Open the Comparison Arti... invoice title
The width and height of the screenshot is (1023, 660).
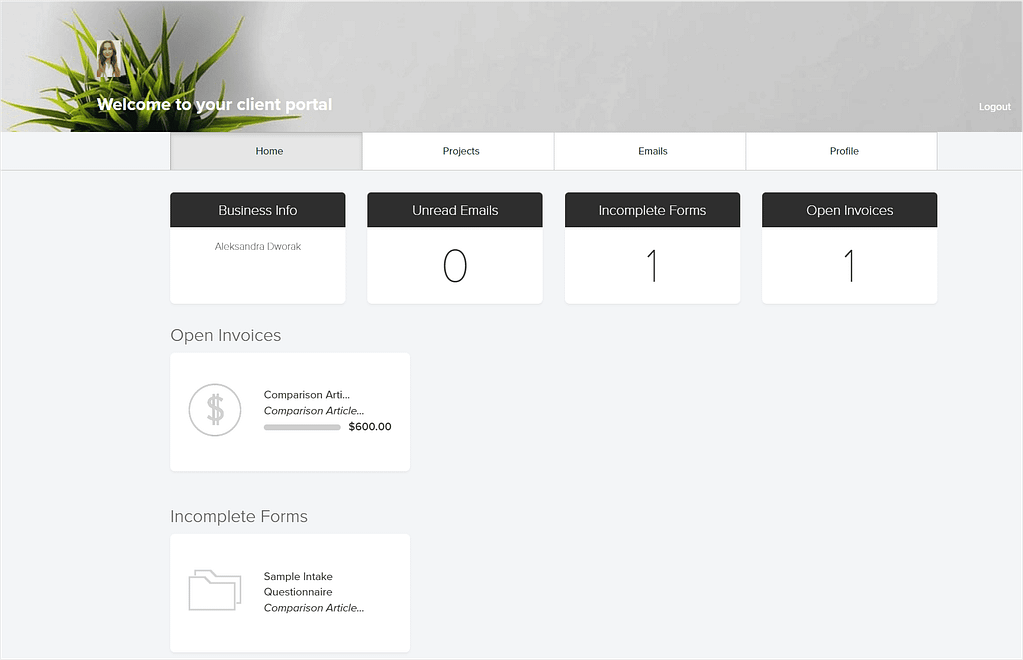click(x=307, y=395)
